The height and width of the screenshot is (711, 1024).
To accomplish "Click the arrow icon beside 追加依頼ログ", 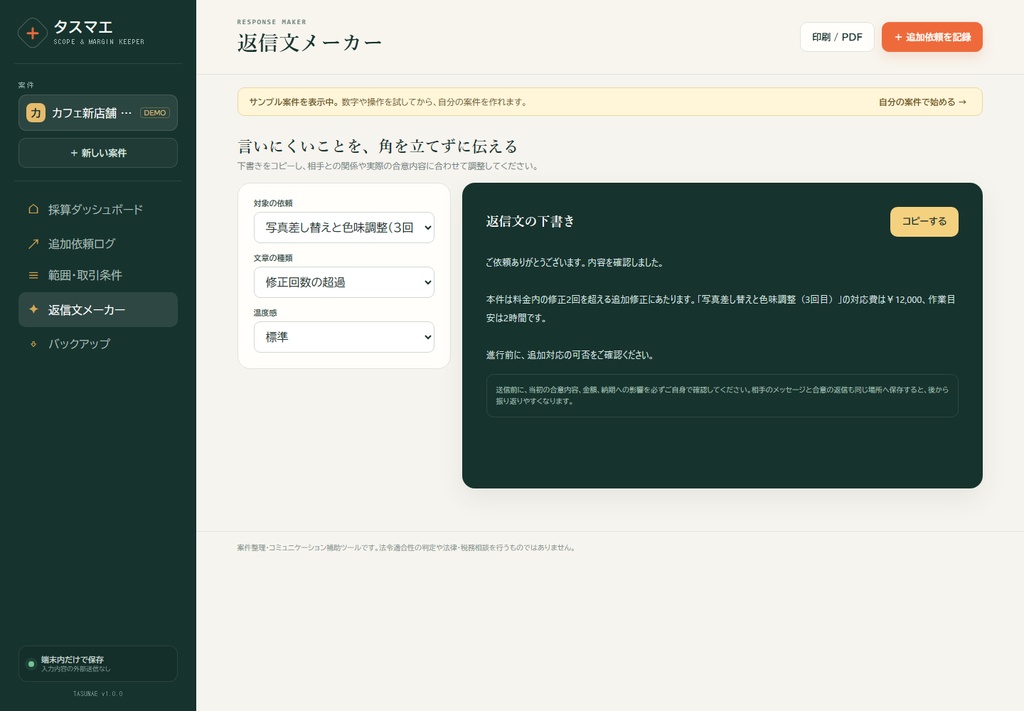I will tap(33, 244).
